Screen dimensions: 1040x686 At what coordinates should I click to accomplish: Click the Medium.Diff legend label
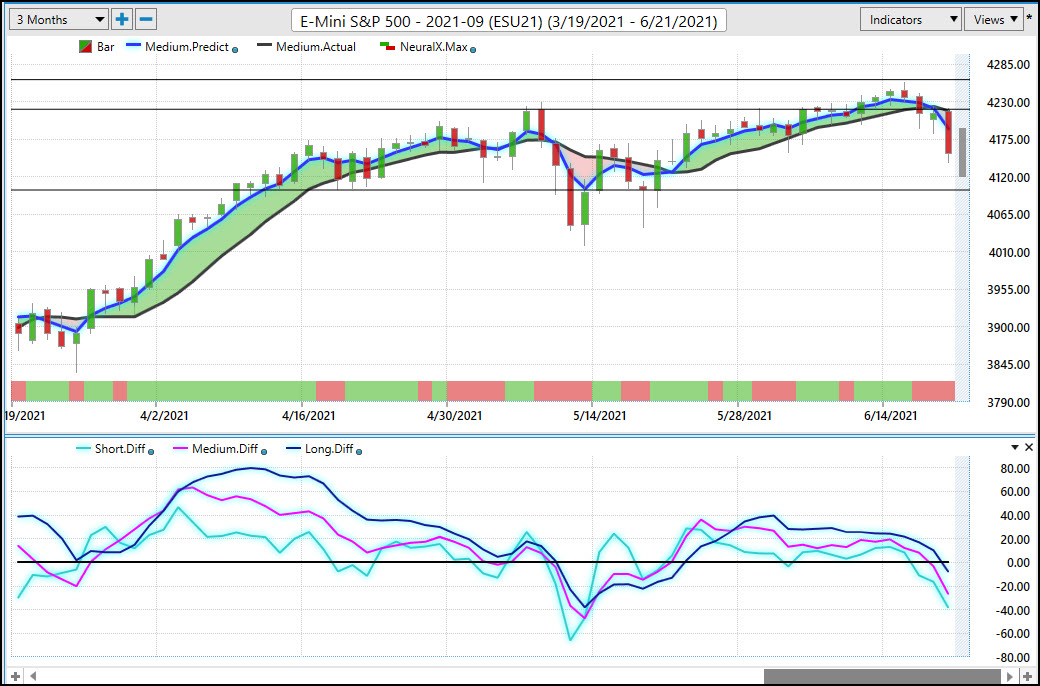[225, 449]
